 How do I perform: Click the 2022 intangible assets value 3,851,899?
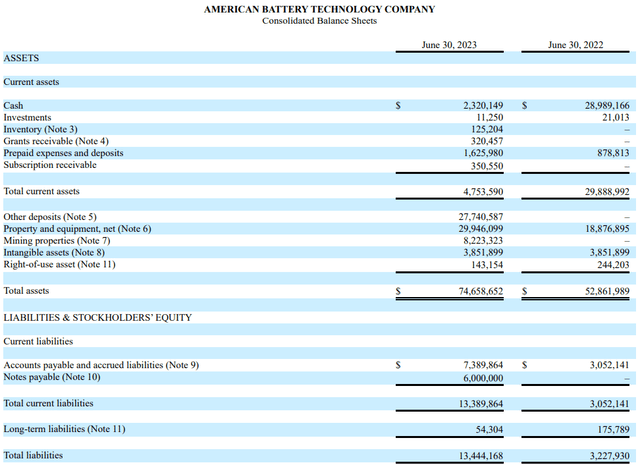(609, 252)
